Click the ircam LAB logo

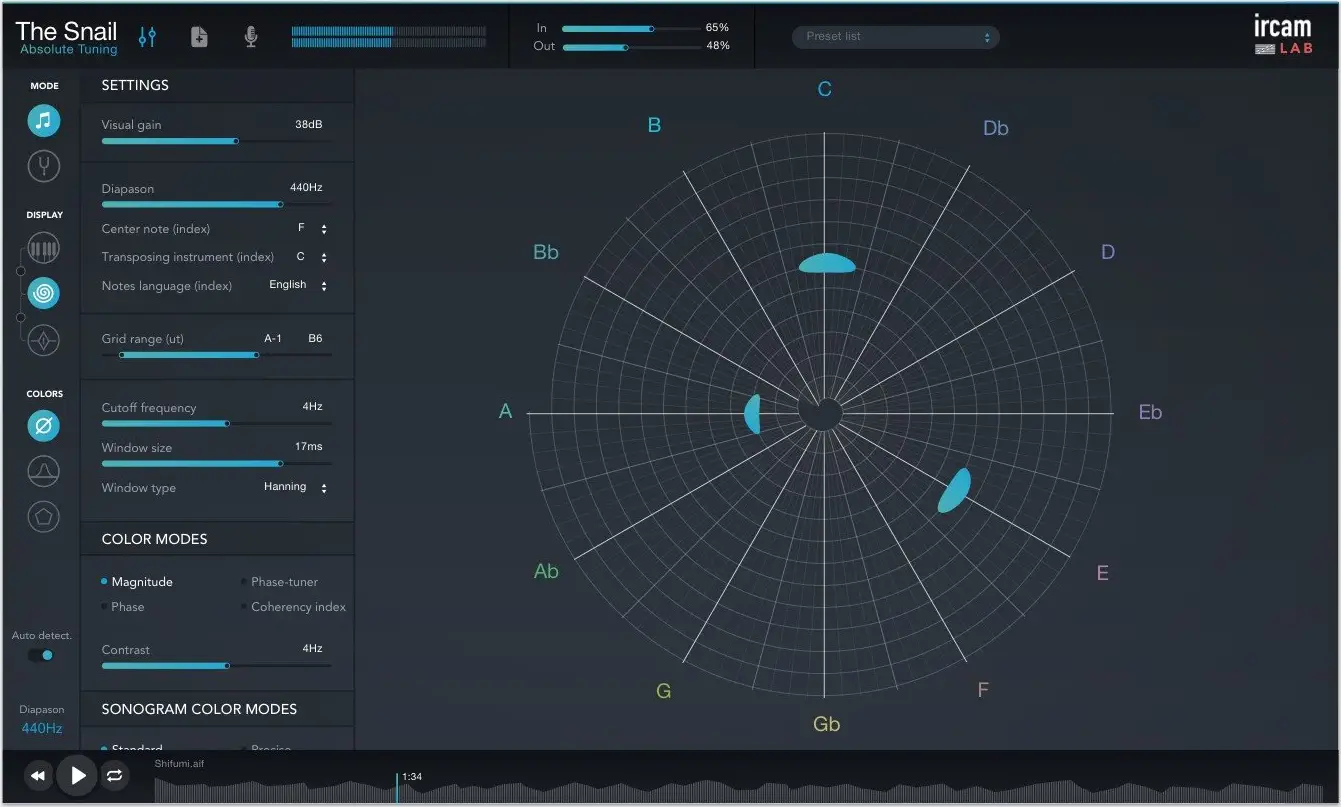(1283, 35)
